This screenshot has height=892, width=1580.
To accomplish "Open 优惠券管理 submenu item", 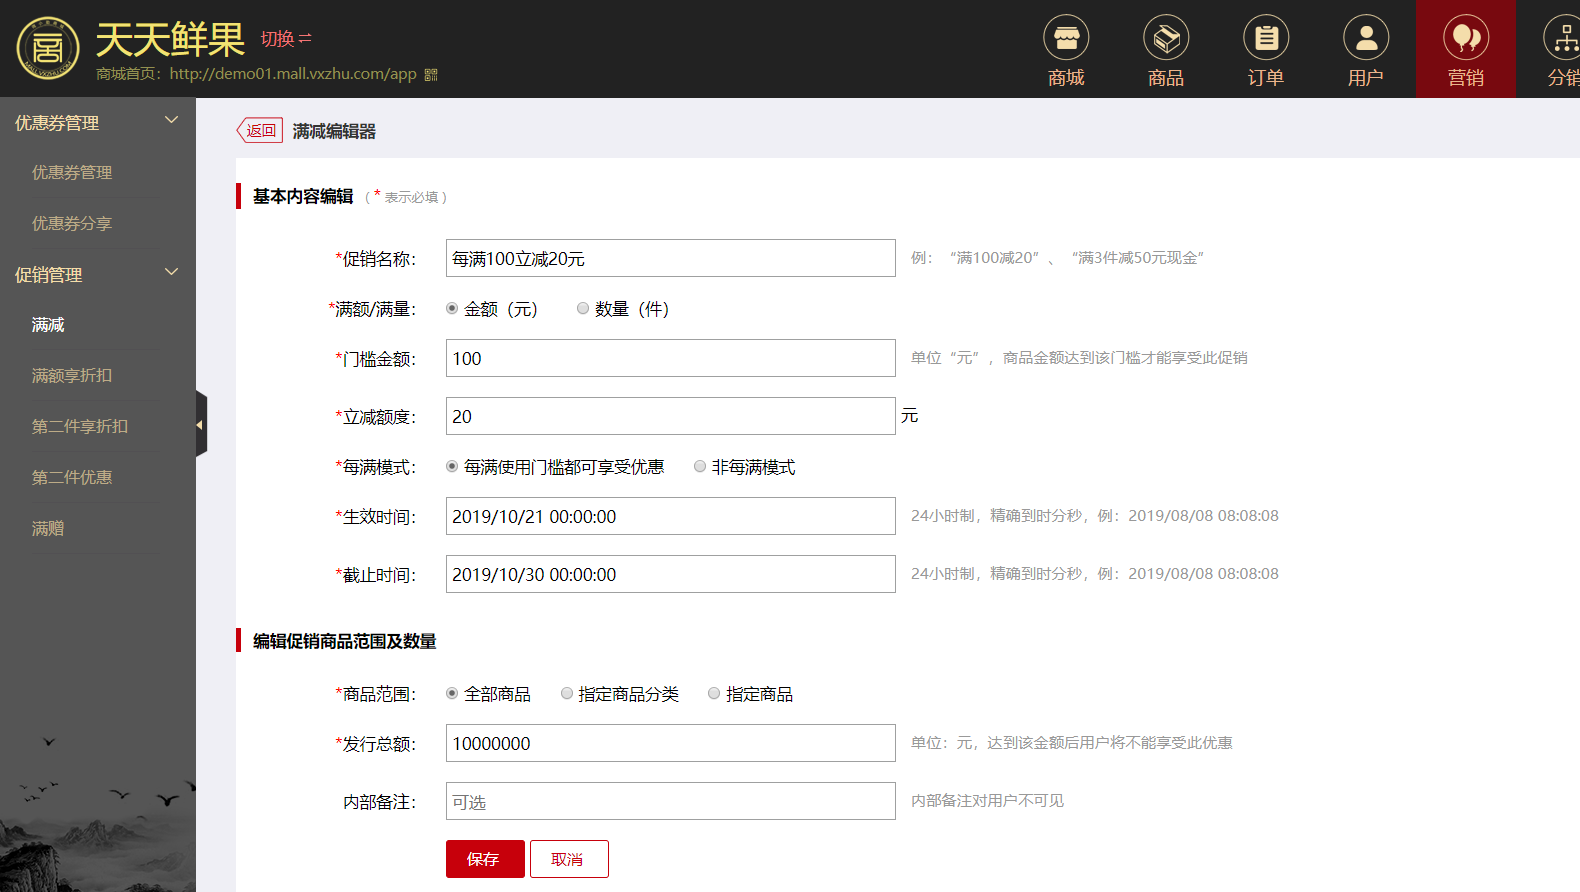I will [x=72, y=173].
